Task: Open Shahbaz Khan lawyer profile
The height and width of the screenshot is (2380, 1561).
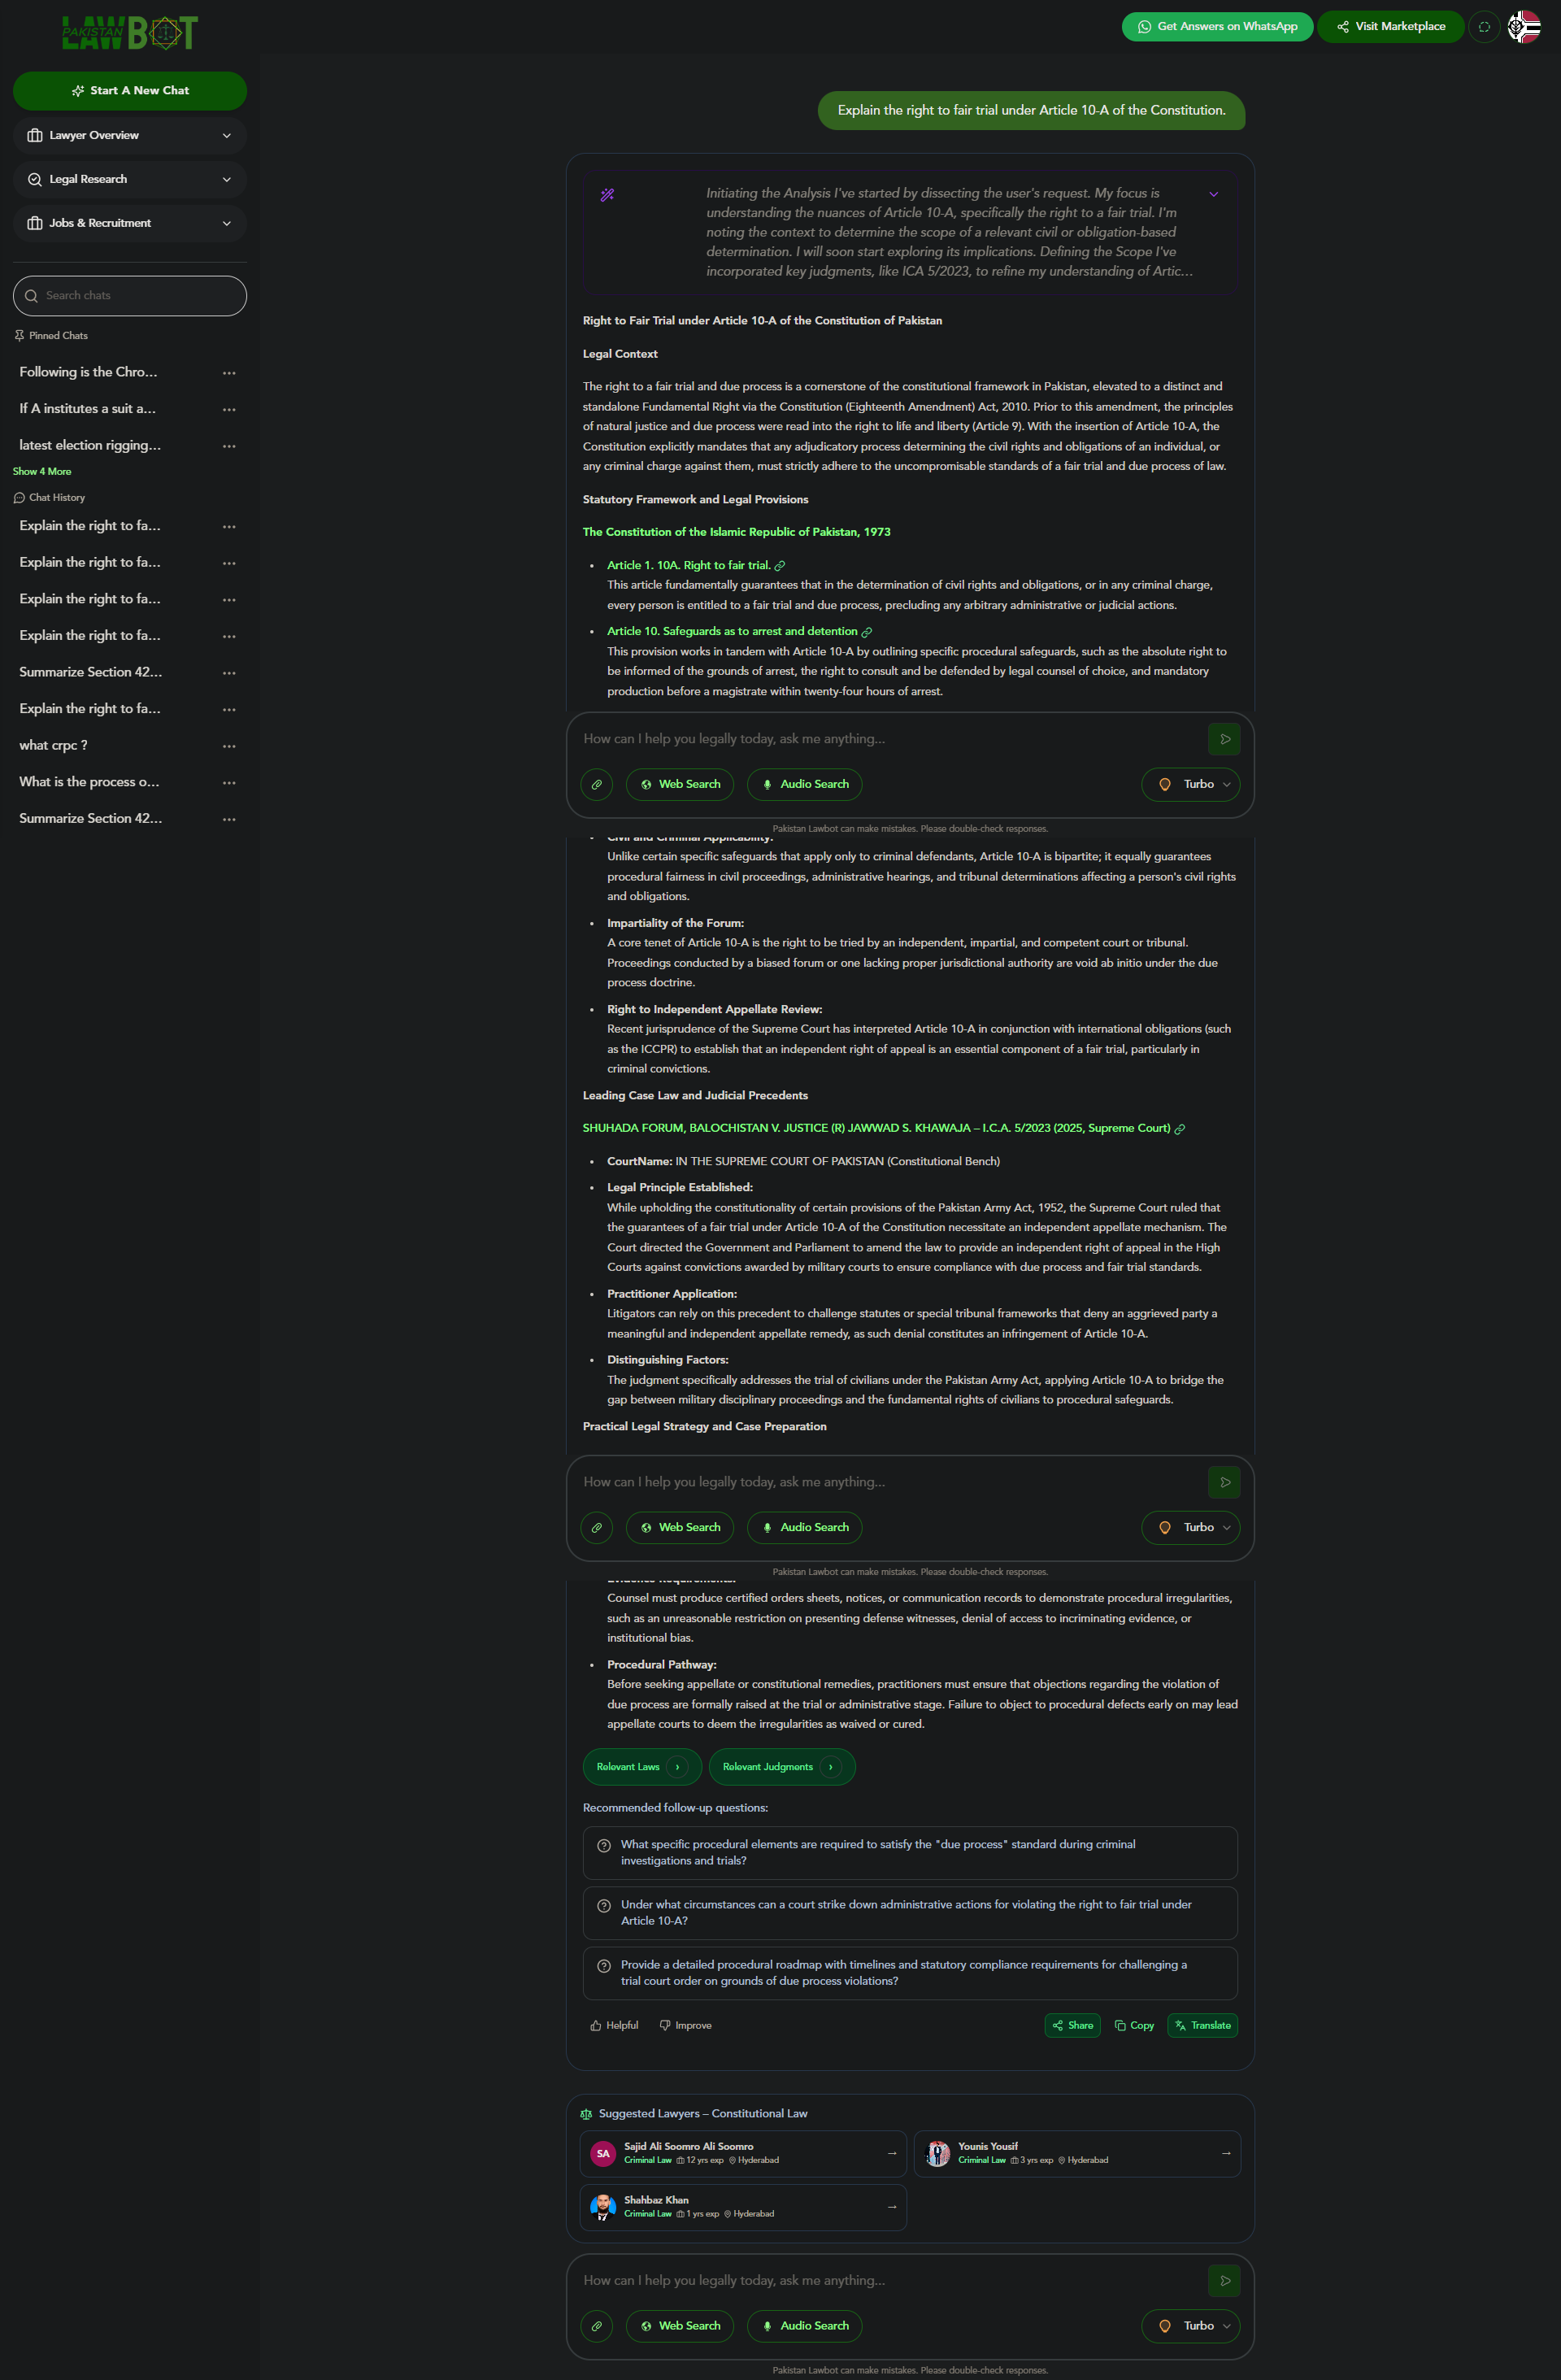Action: pos(742,2207)
